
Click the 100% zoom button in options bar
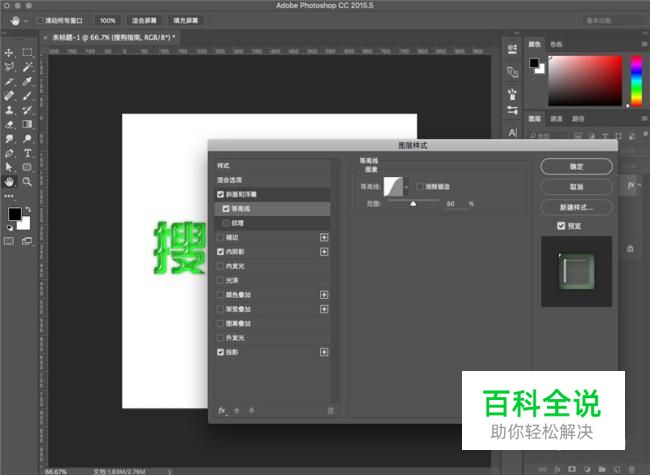[108, 20]
